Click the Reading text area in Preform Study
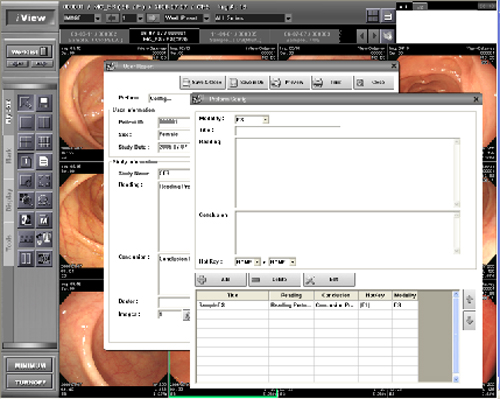Image resolution: width=500 pixels, height=399 pixels. coord(345,173)
